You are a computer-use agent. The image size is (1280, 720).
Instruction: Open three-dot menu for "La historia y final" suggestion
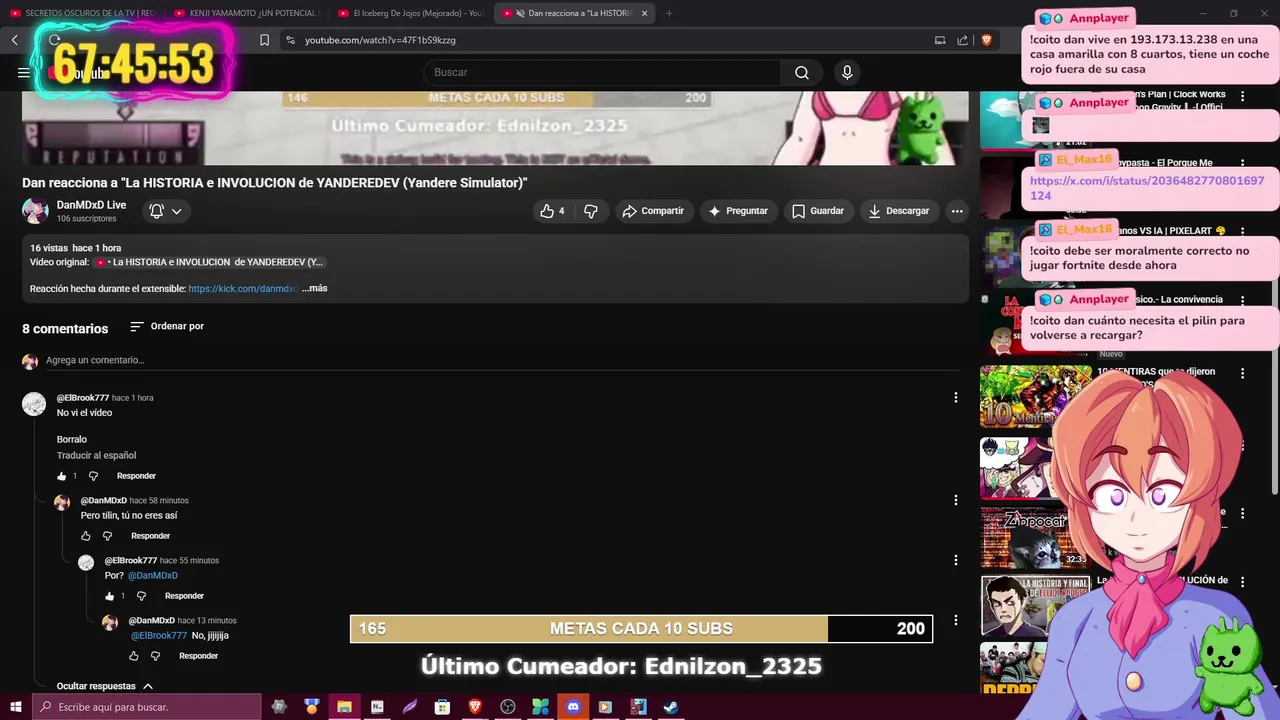click(x=1243, y=581)
